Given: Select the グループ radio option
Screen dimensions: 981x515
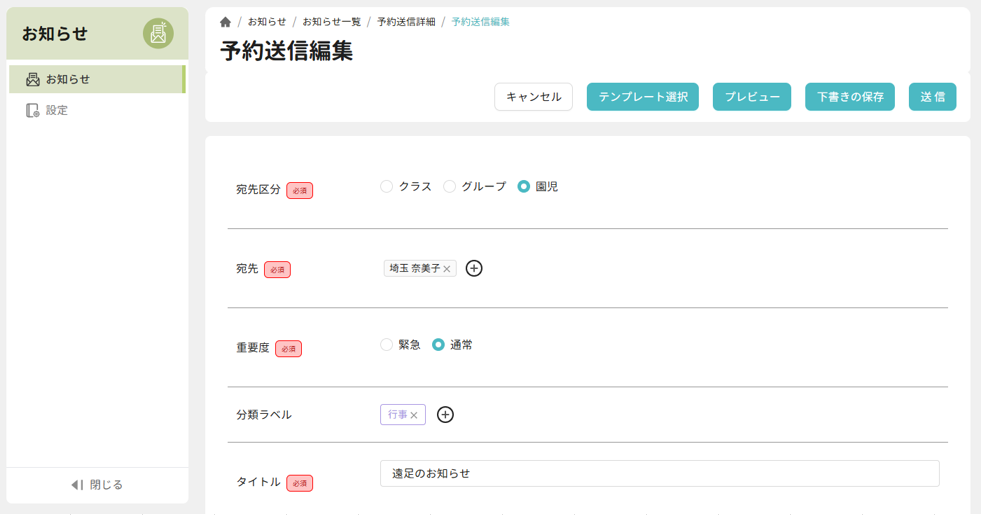Looking at the screenshot, I should click(x=450, y=186).
